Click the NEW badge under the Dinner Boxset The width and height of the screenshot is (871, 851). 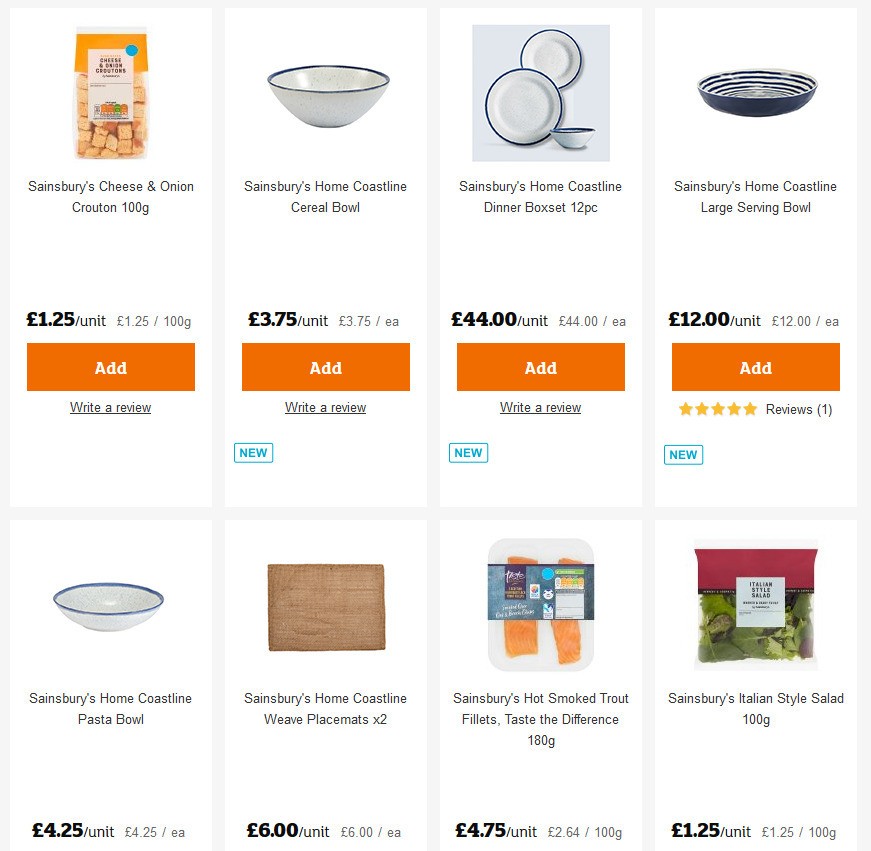point(468,453)
